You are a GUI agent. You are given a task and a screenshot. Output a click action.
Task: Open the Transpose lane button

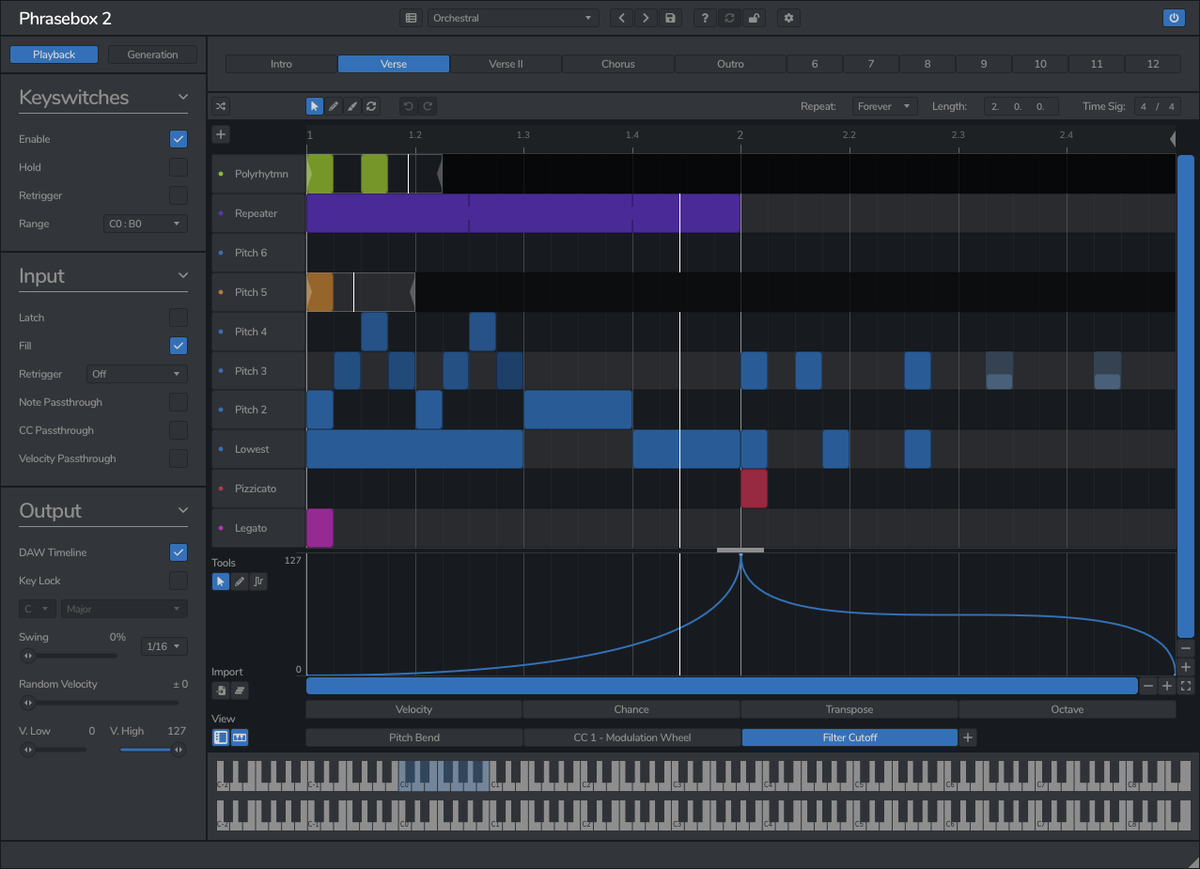[849, 709]
